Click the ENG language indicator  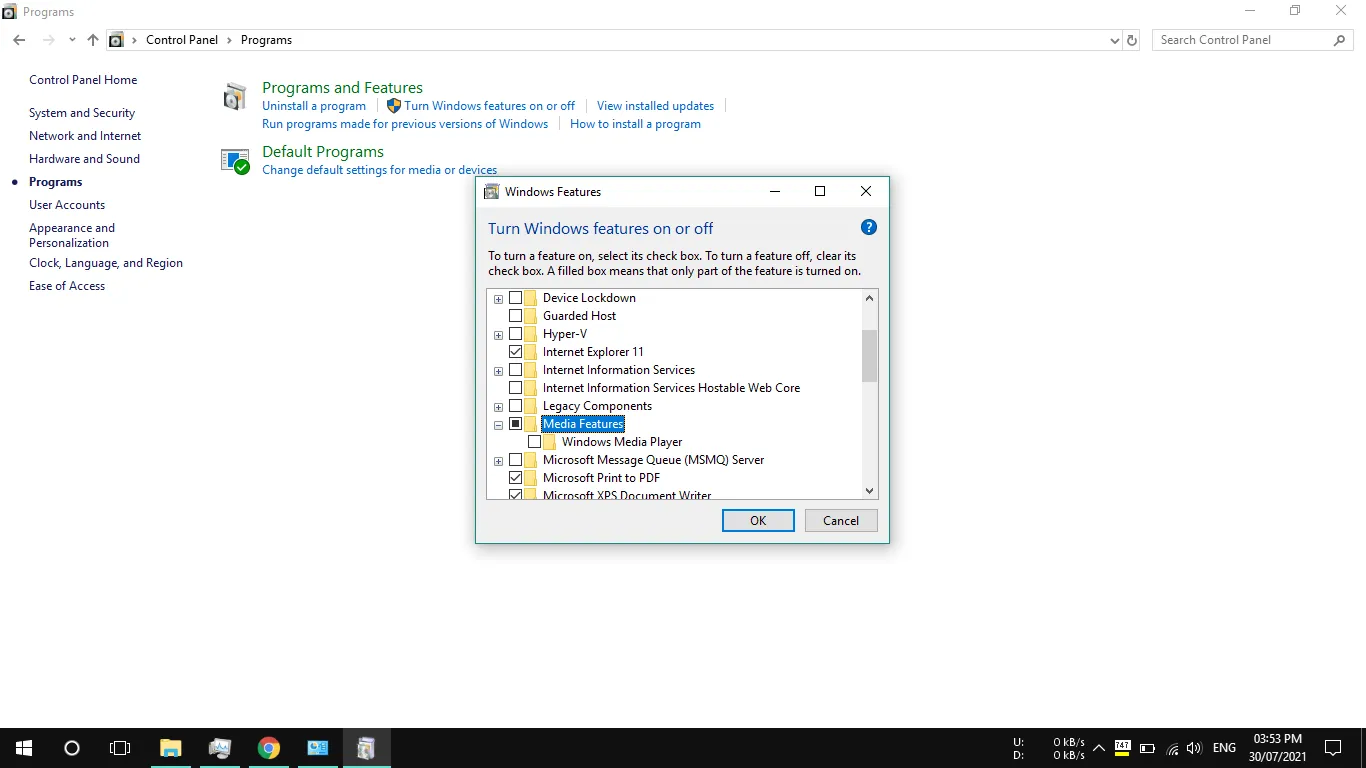click(1224, 748)
